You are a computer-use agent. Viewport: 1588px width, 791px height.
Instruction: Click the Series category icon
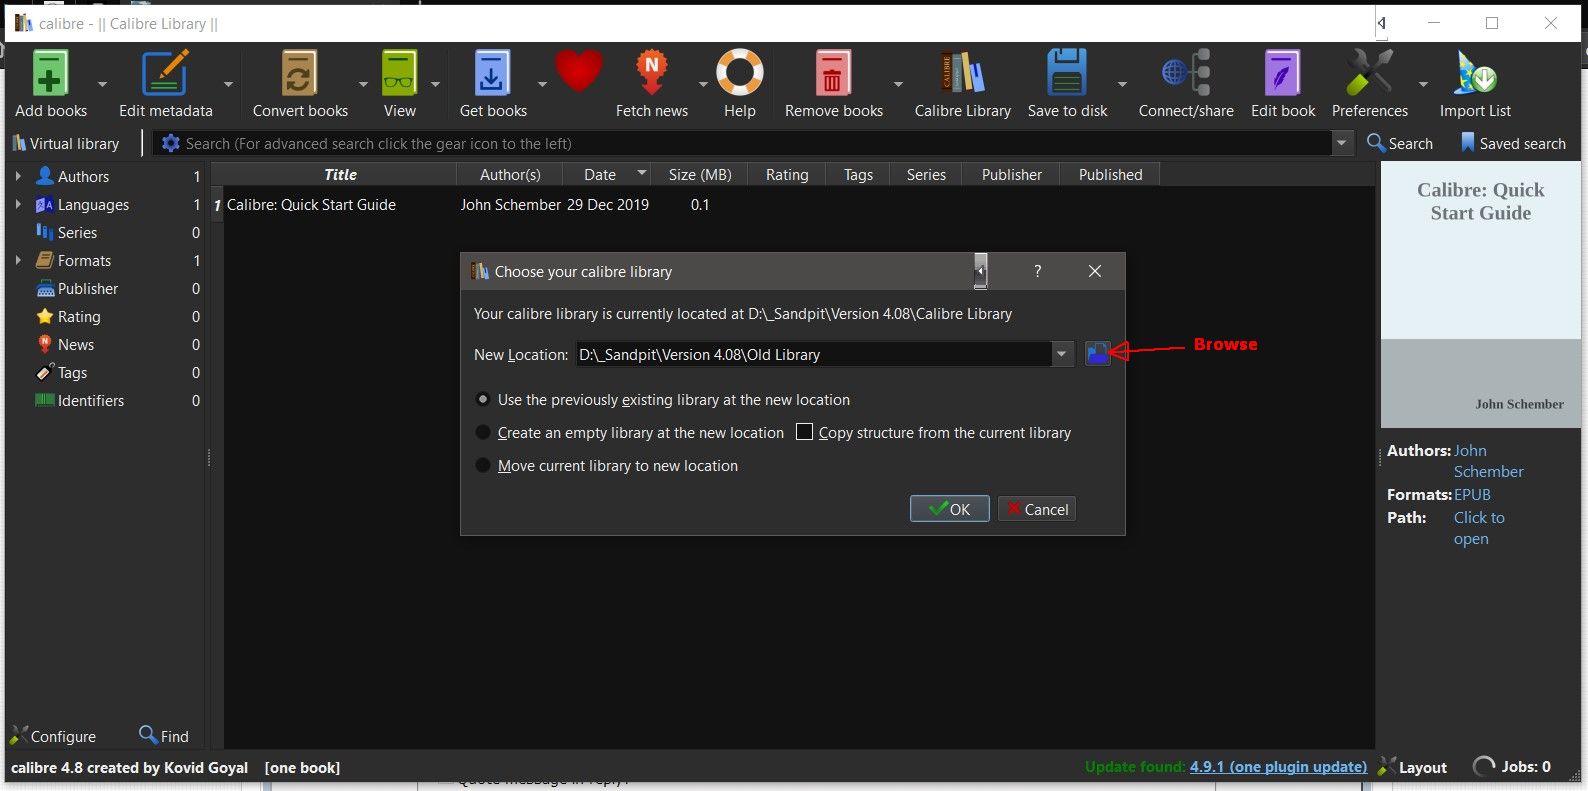(x=44, y=232)
